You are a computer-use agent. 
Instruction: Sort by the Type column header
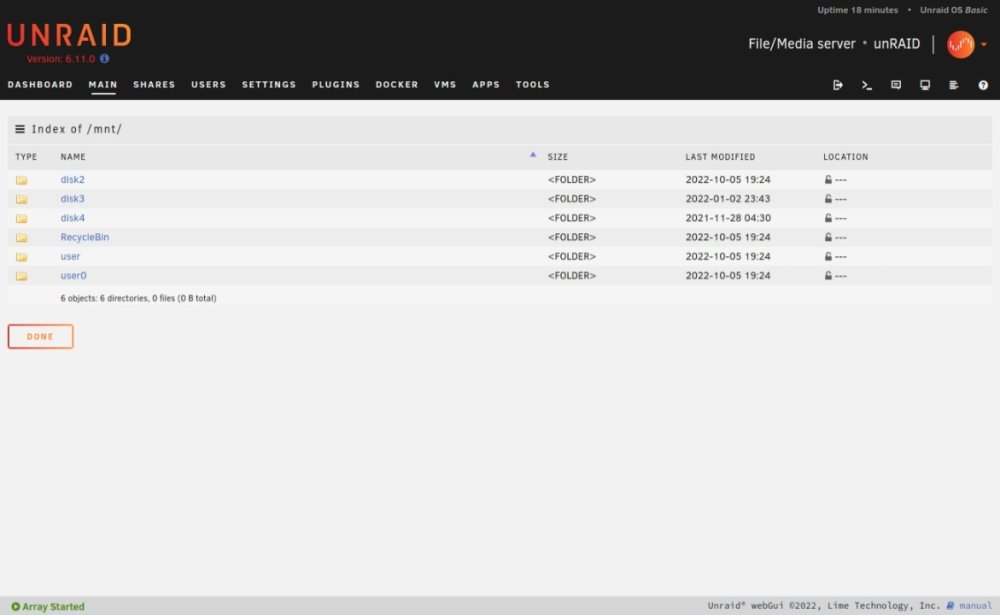tap(26, 156)
